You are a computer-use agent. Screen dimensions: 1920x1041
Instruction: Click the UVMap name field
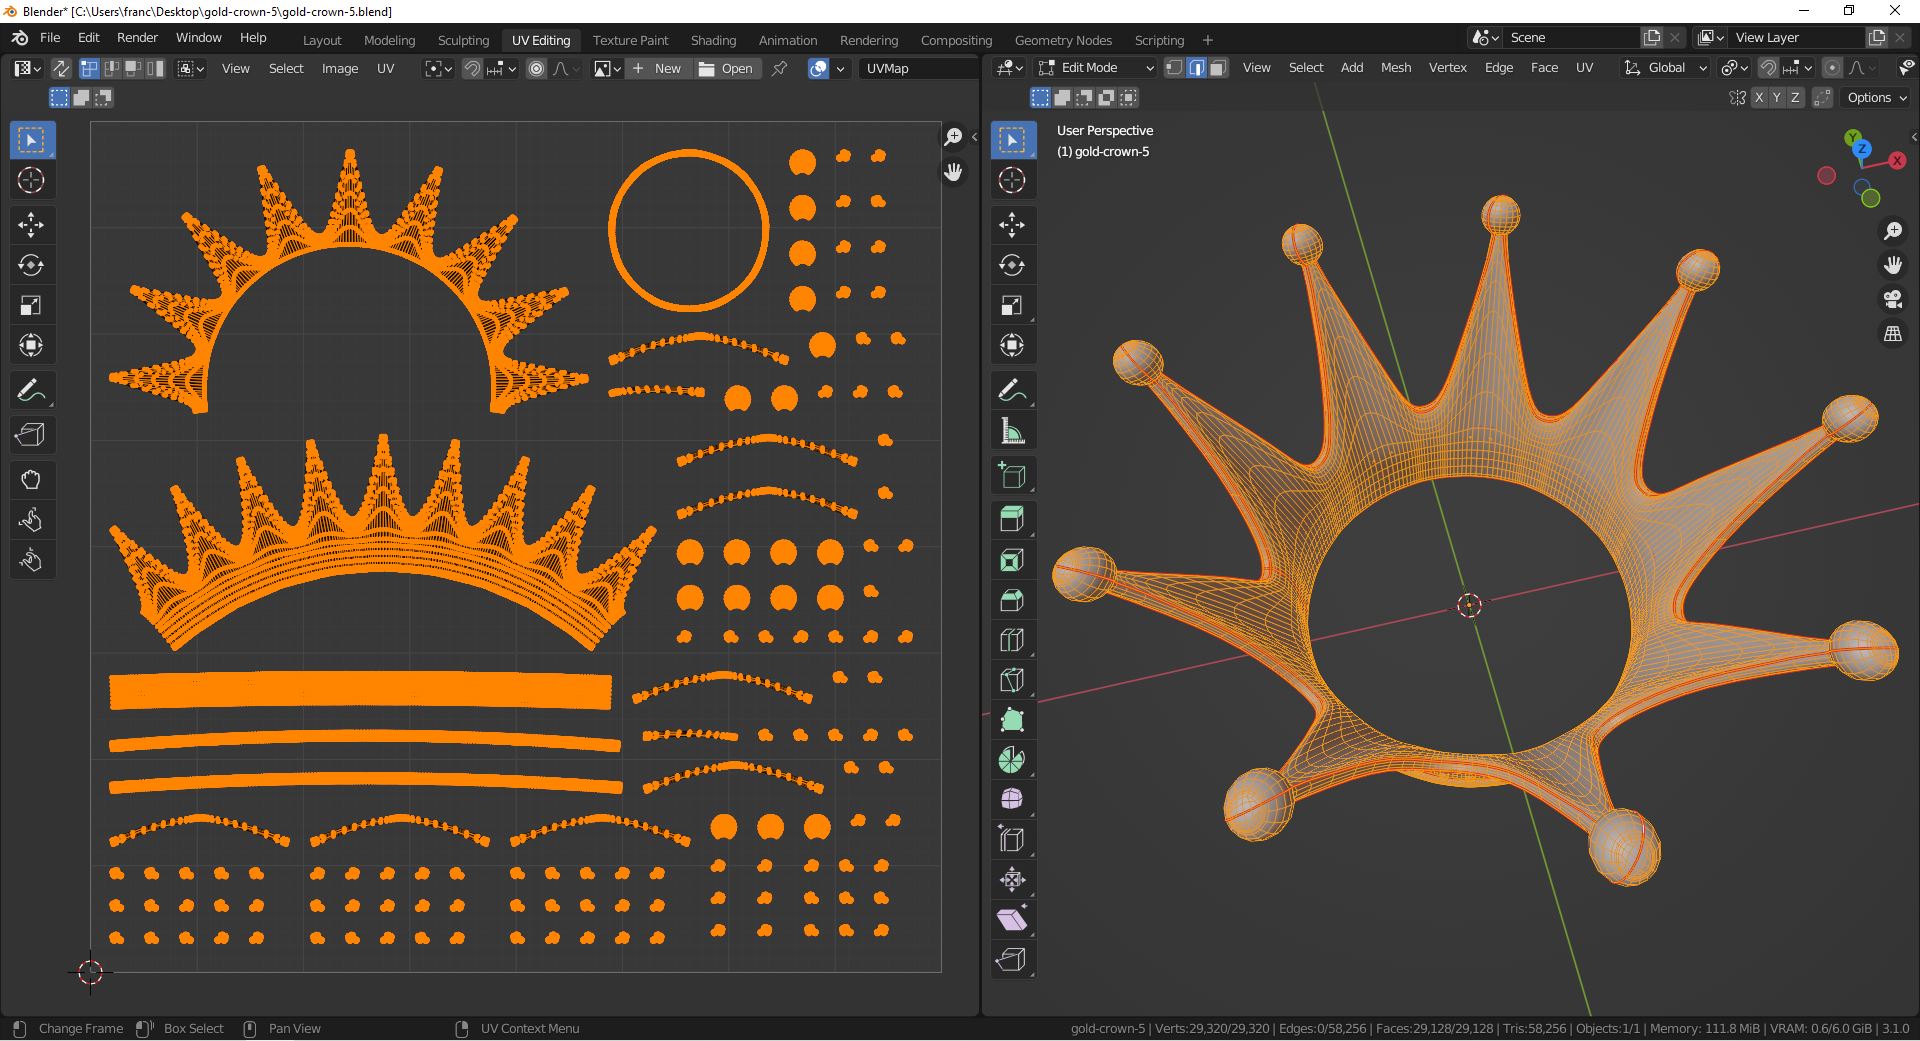click(x=916, y=68)
